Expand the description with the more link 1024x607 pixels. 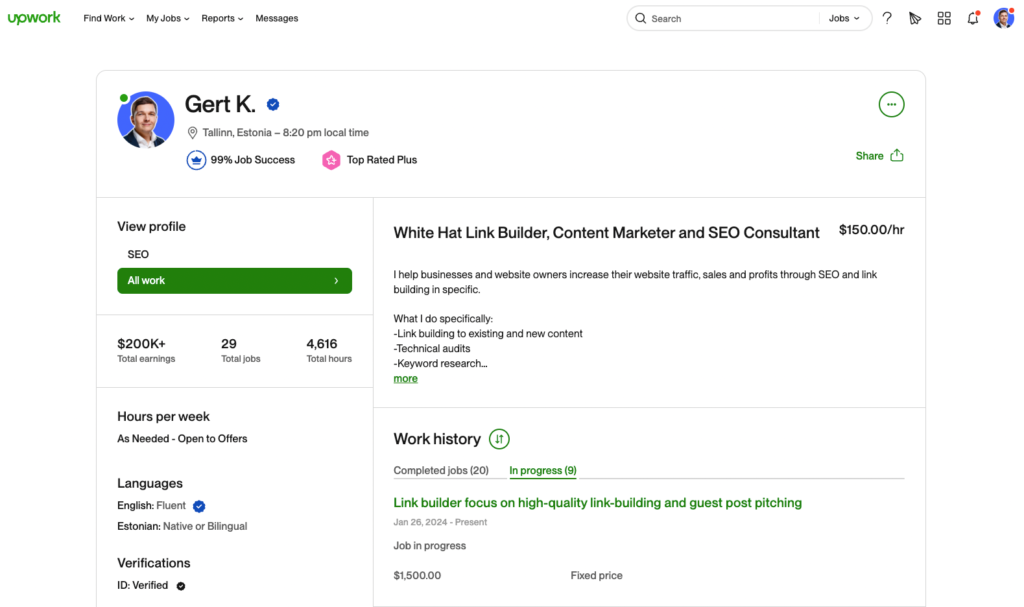(x=406, y=378)
